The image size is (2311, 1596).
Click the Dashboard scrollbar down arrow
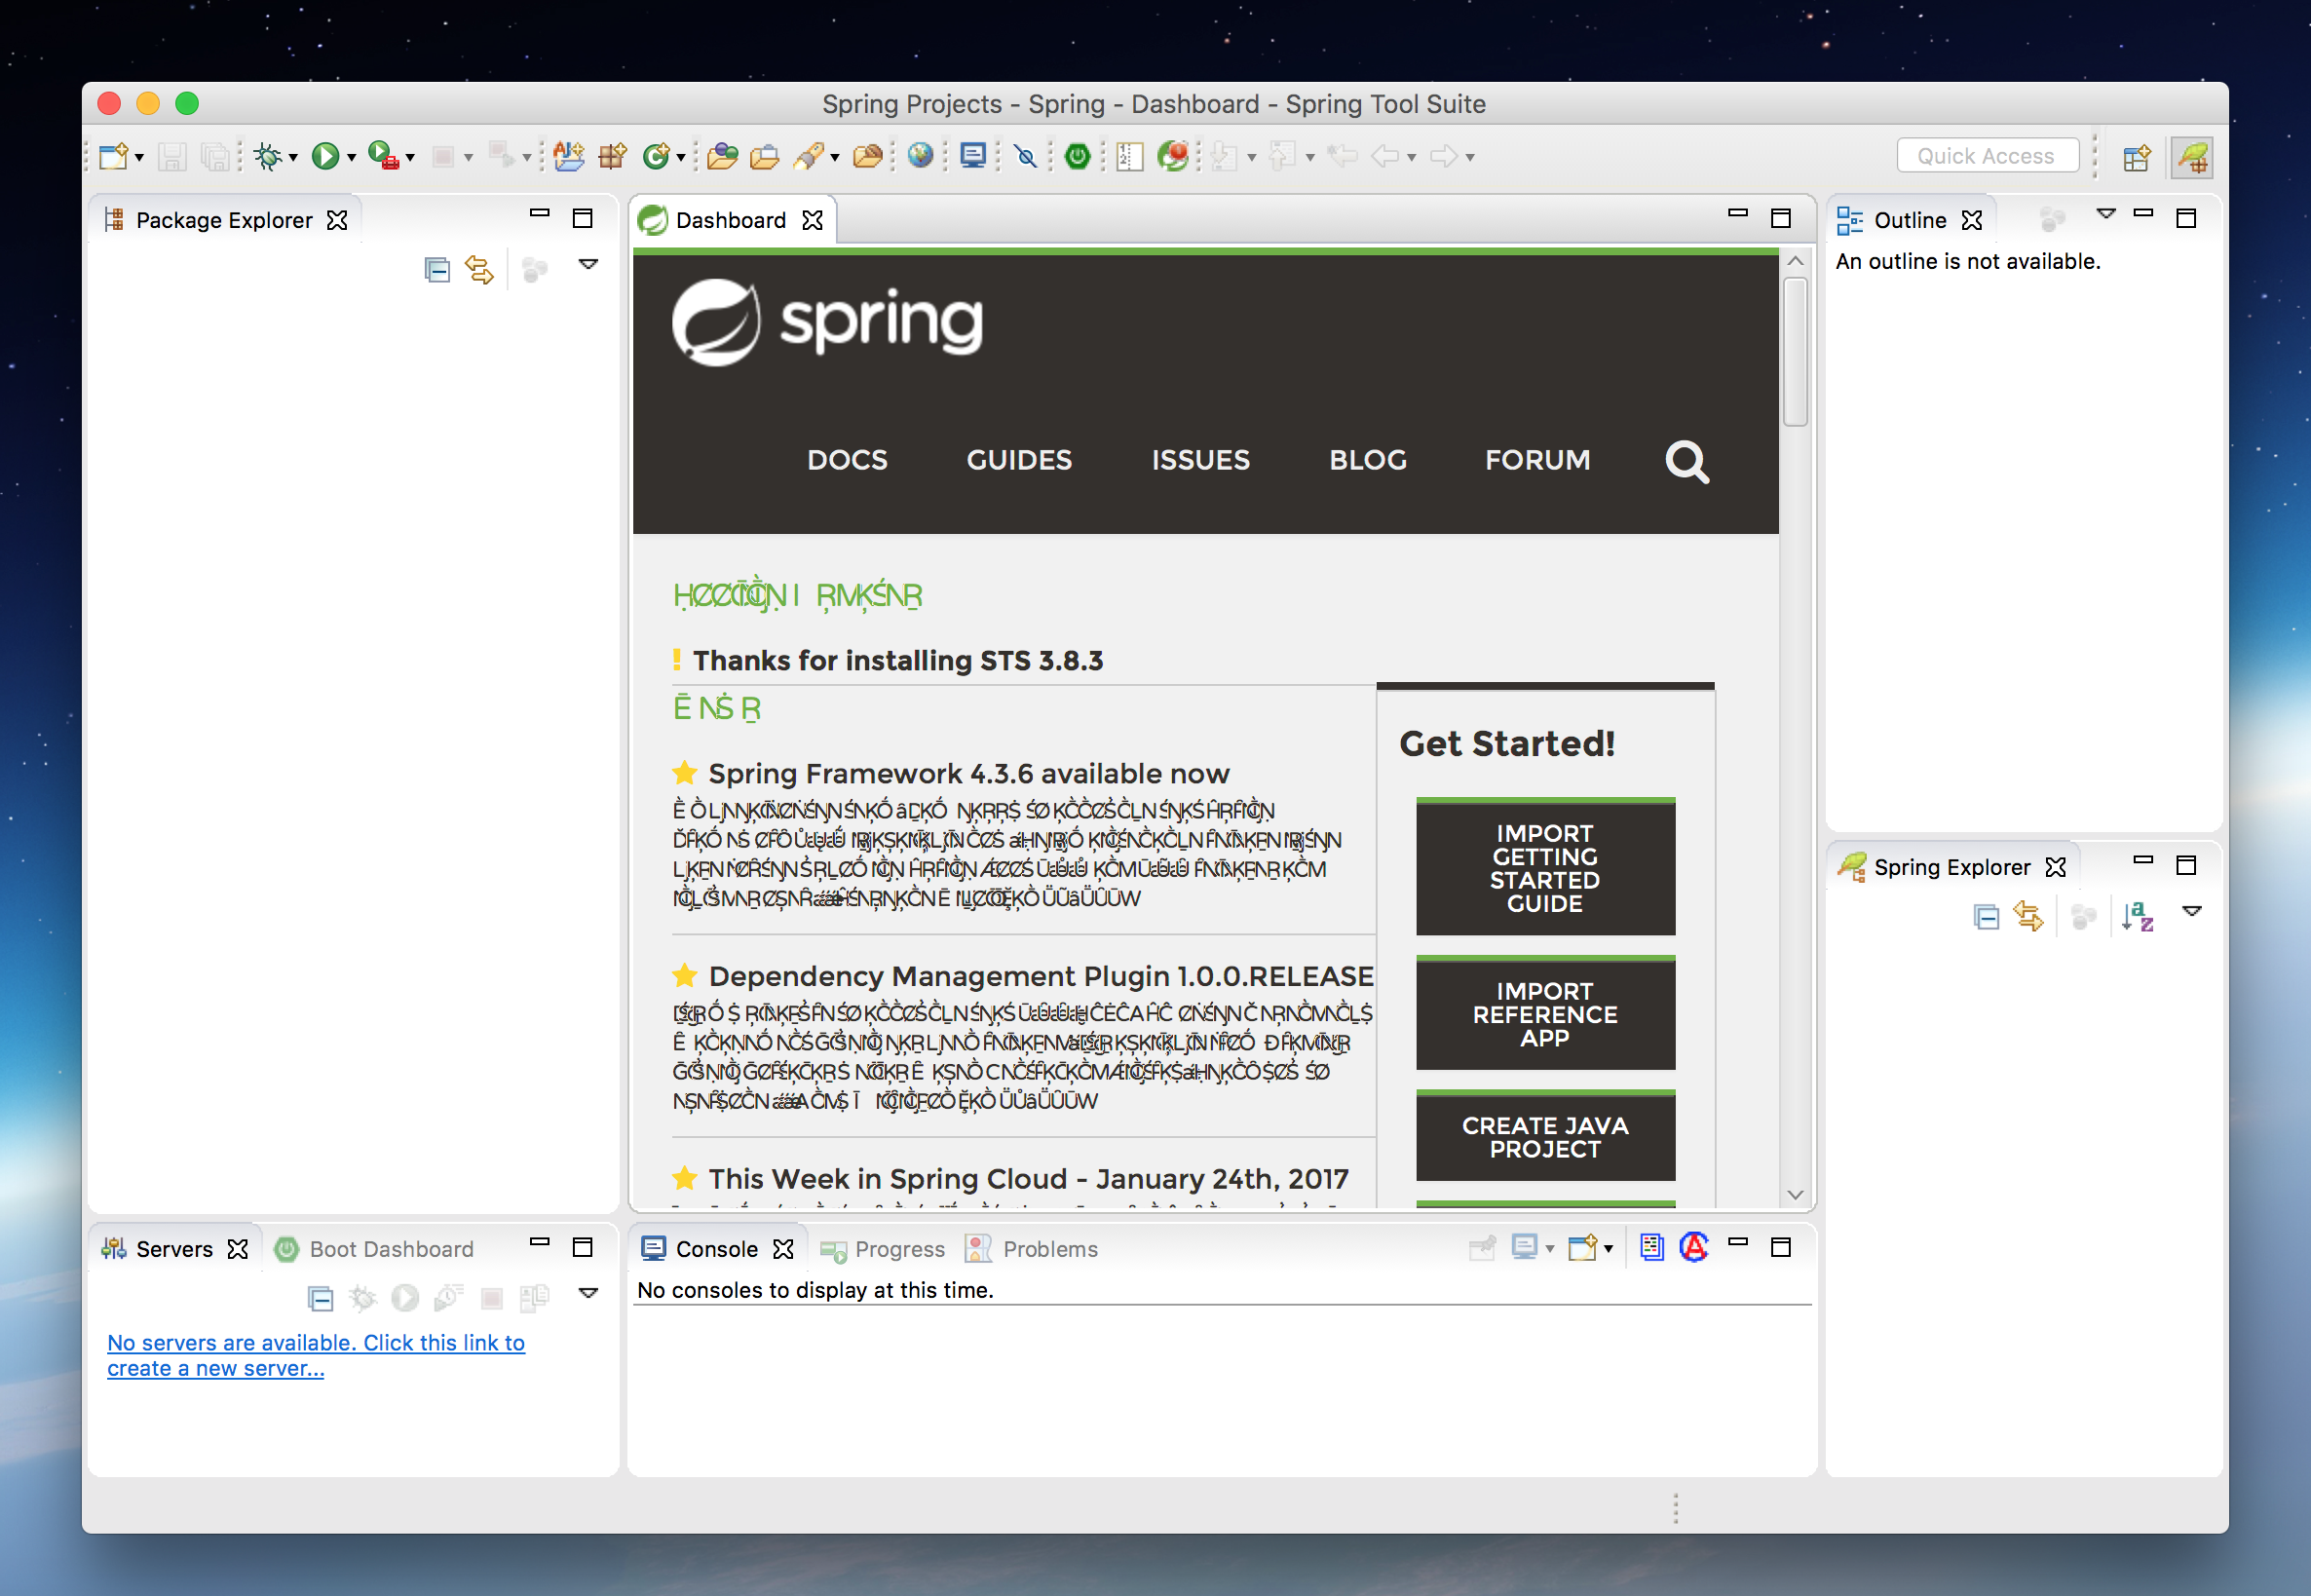click(1796, 1194)
